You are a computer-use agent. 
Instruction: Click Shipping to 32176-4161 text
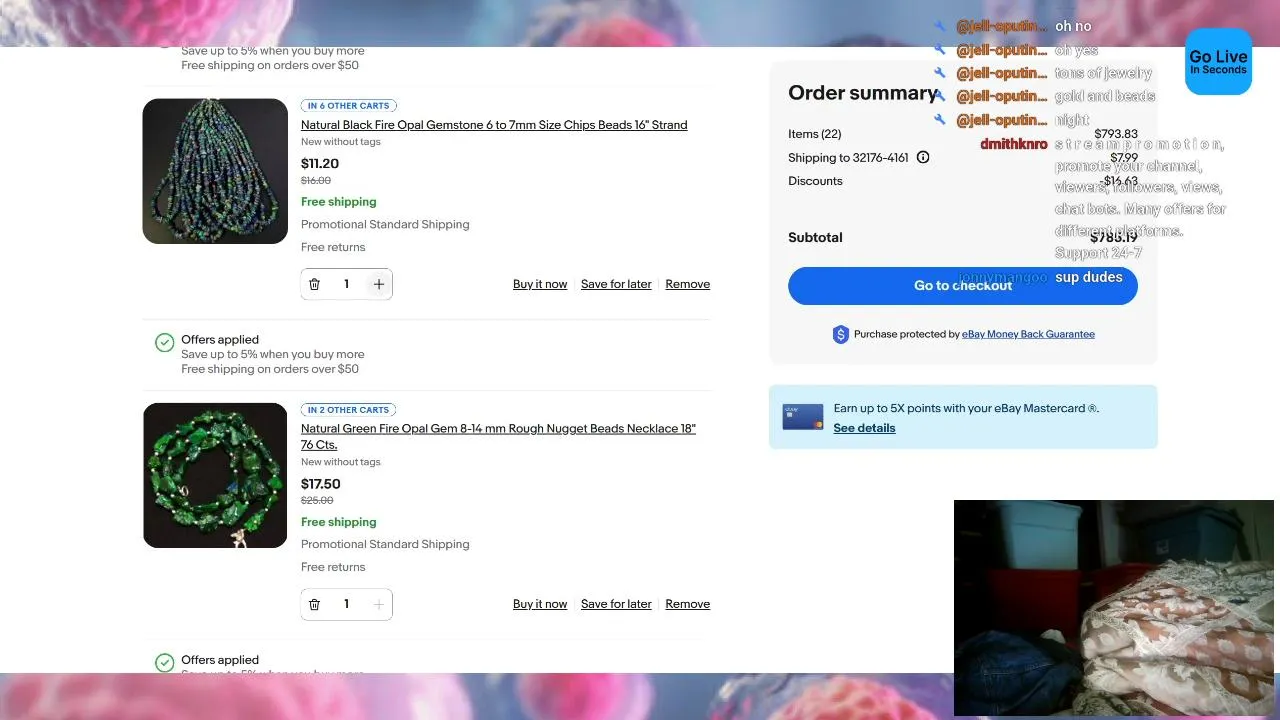tap(848, 157)
